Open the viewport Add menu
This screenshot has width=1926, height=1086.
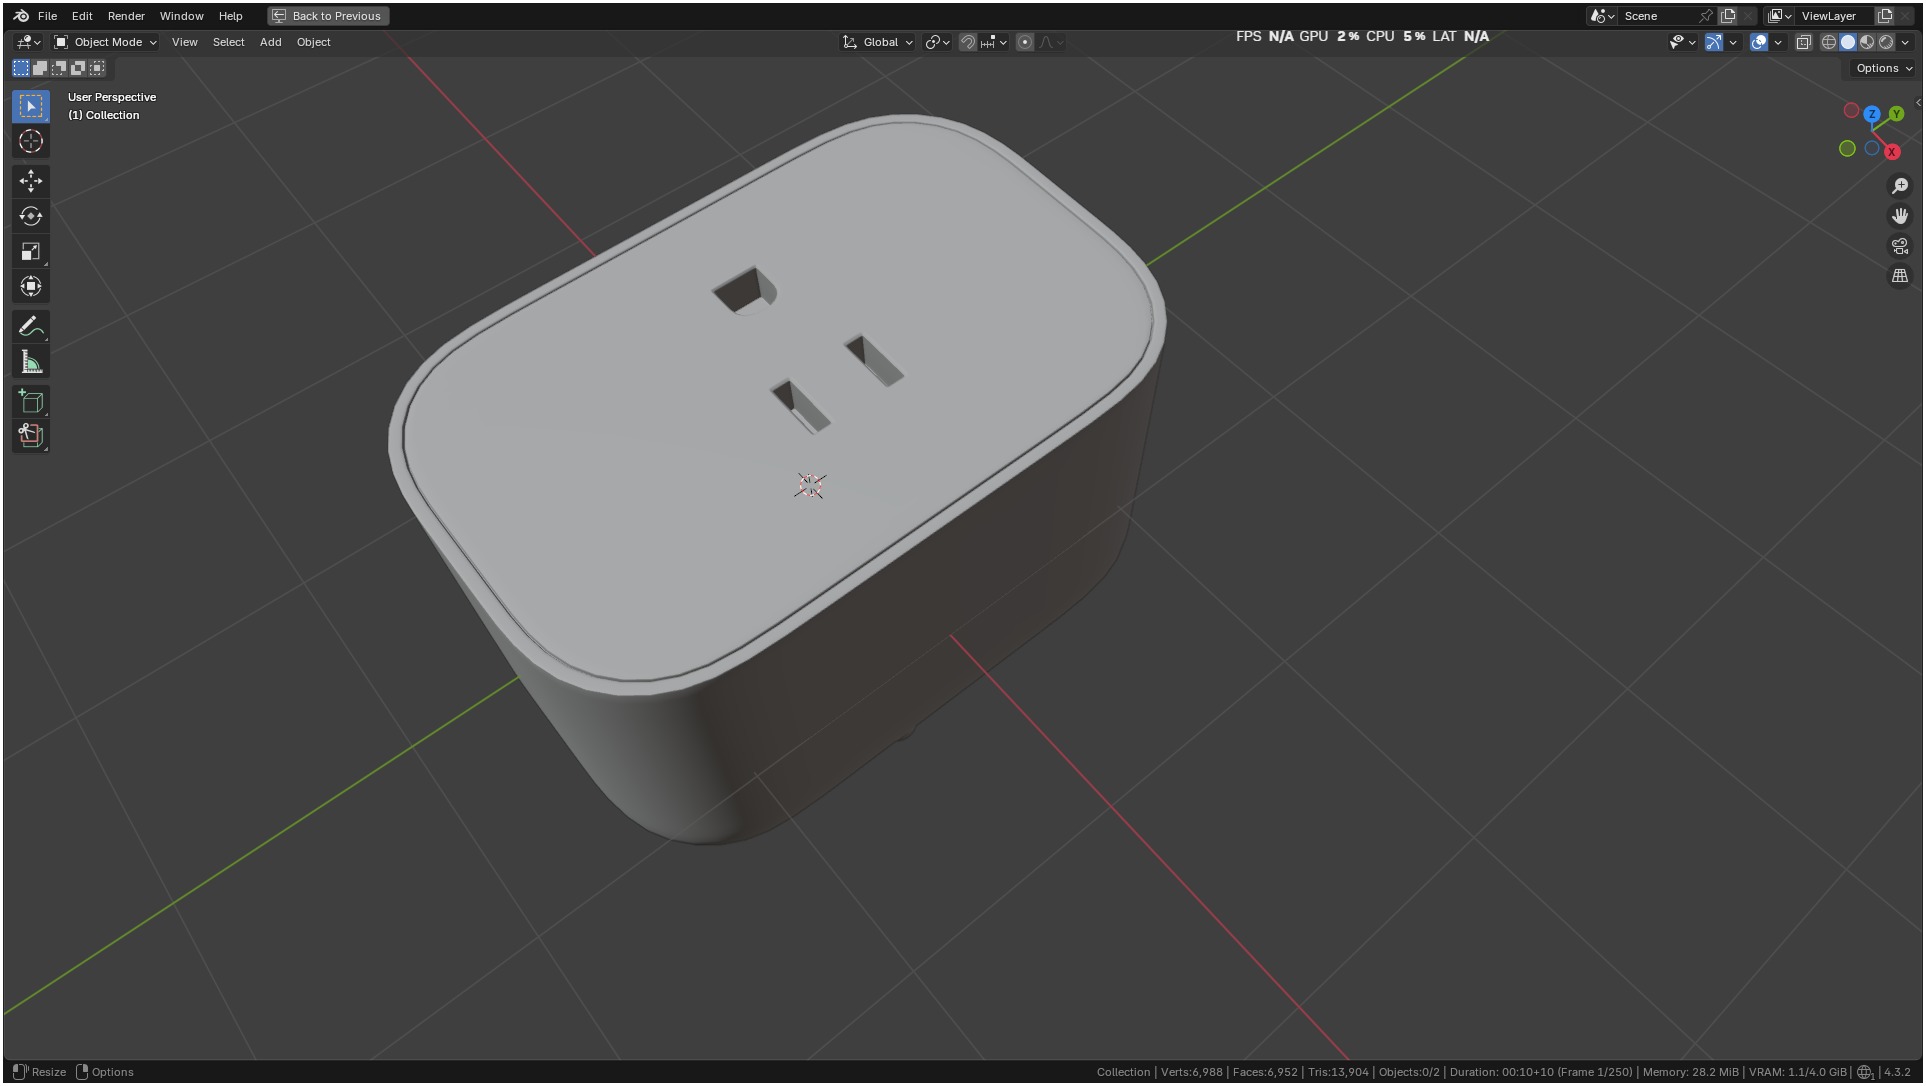point(271,42)
